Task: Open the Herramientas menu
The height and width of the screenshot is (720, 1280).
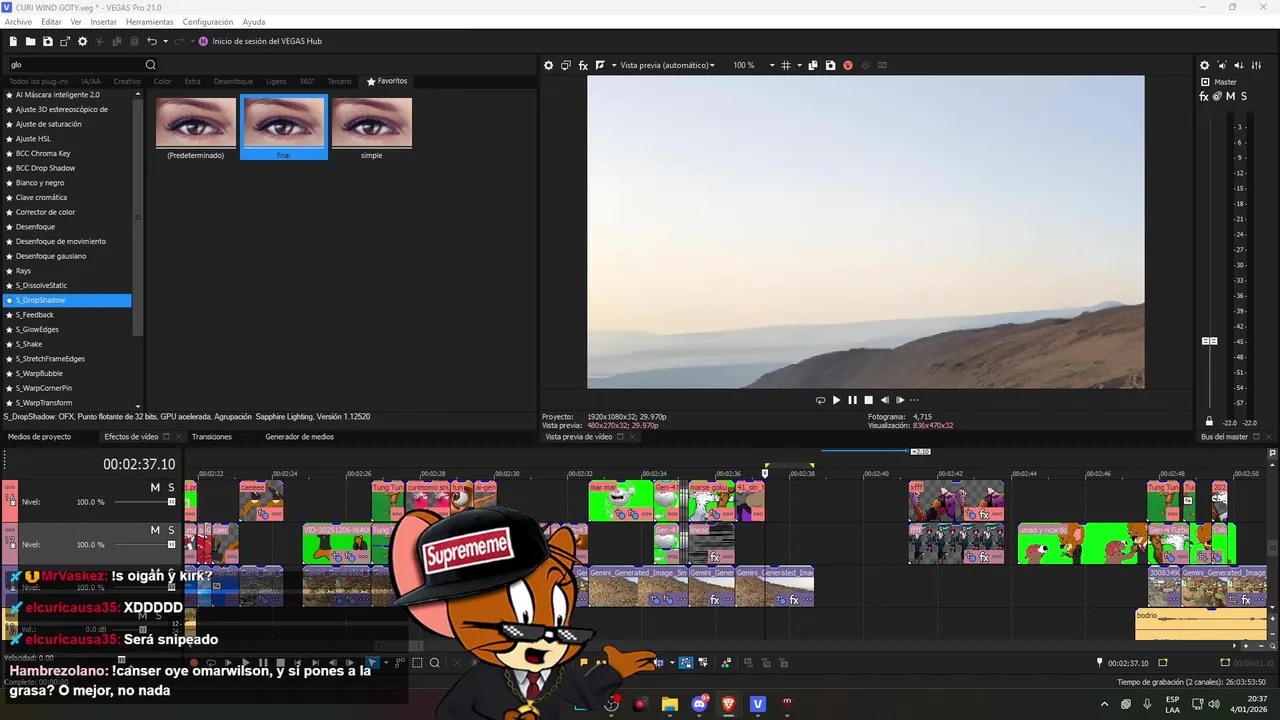Action: tap(149, 22)
